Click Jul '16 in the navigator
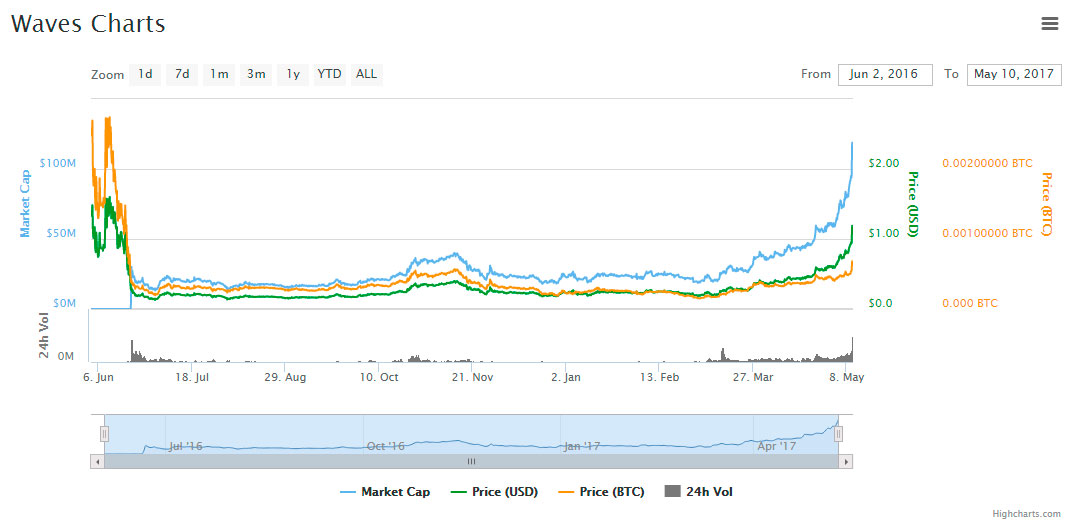 point(186,446)
